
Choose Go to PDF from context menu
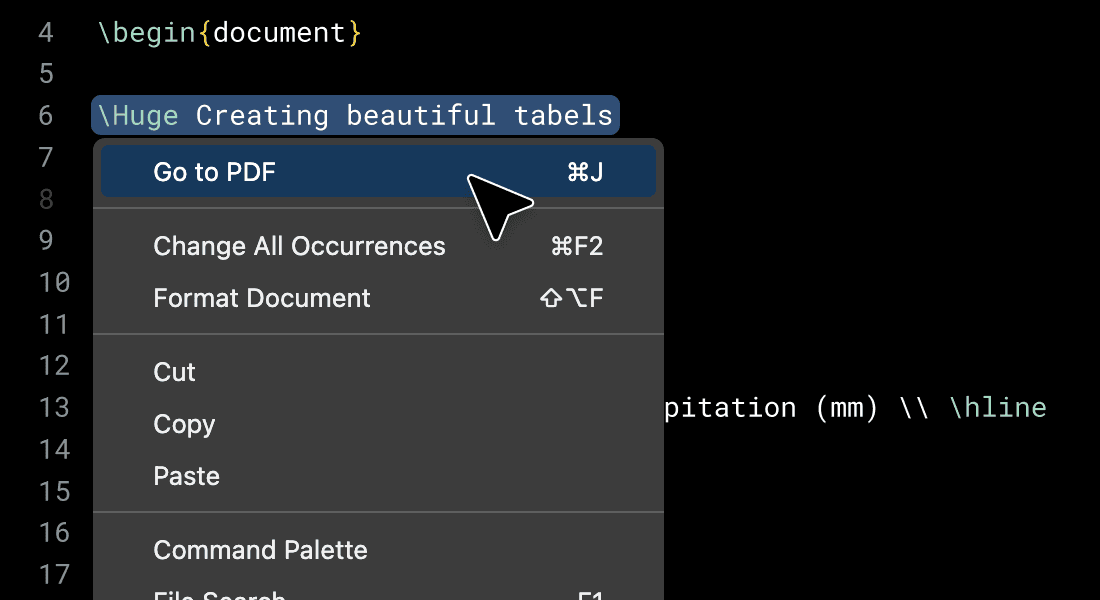coord(378,172)
